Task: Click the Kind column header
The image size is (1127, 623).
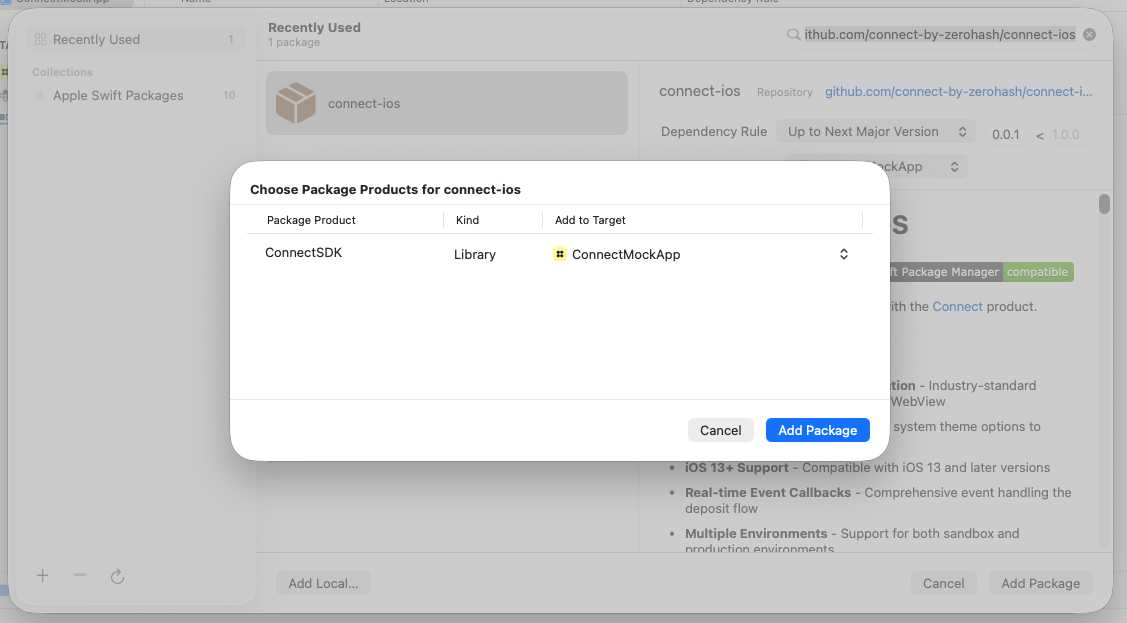Action: tap(467, 220)
